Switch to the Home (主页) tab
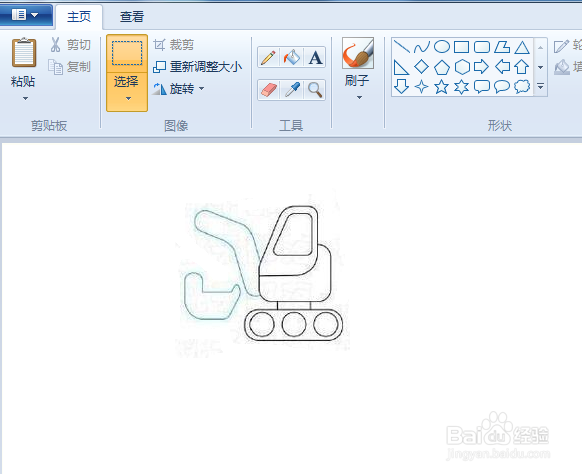 (79, 17)
